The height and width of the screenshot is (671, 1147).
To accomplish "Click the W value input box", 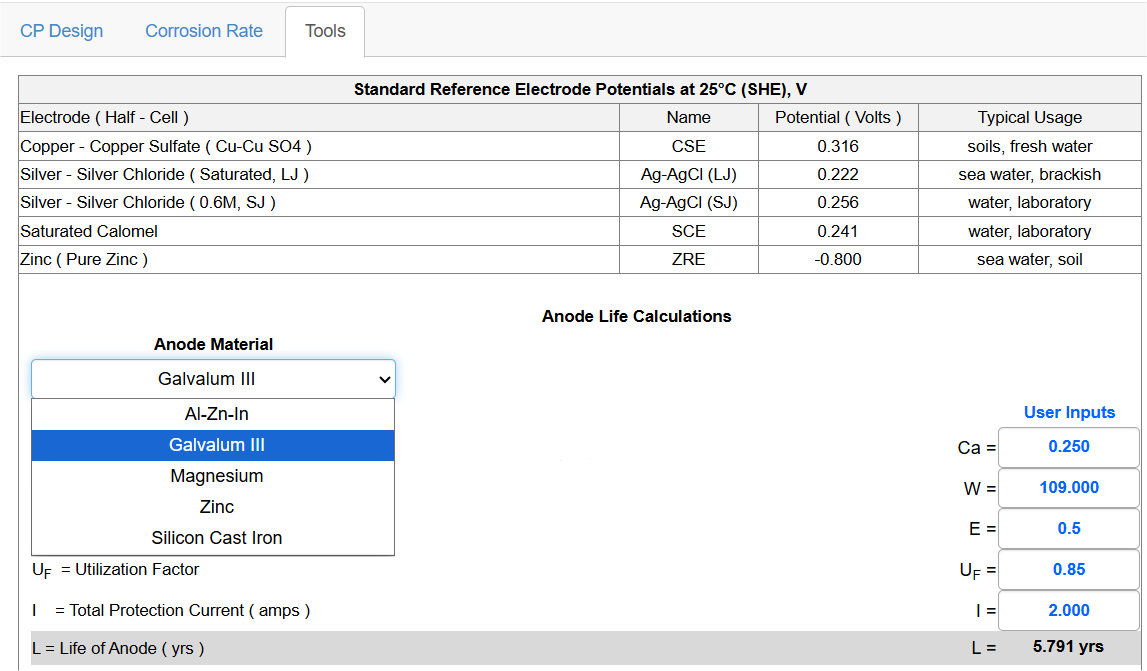I will point(1068,488).
